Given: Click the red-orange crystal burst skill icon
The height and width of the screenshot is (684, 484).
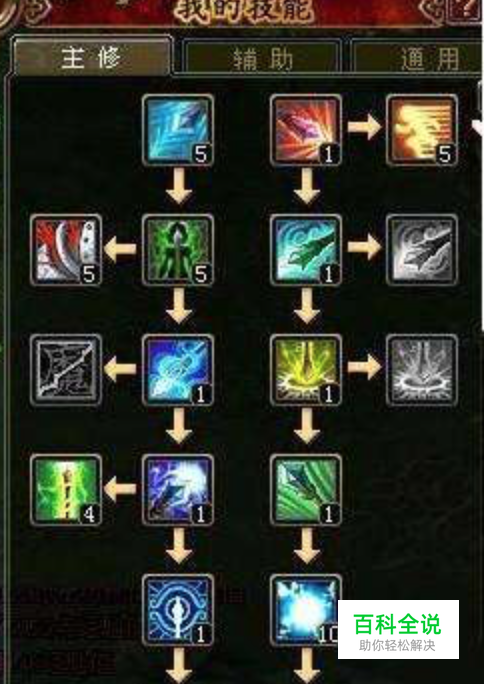Looking at the screenshot, I should [306, 130].
